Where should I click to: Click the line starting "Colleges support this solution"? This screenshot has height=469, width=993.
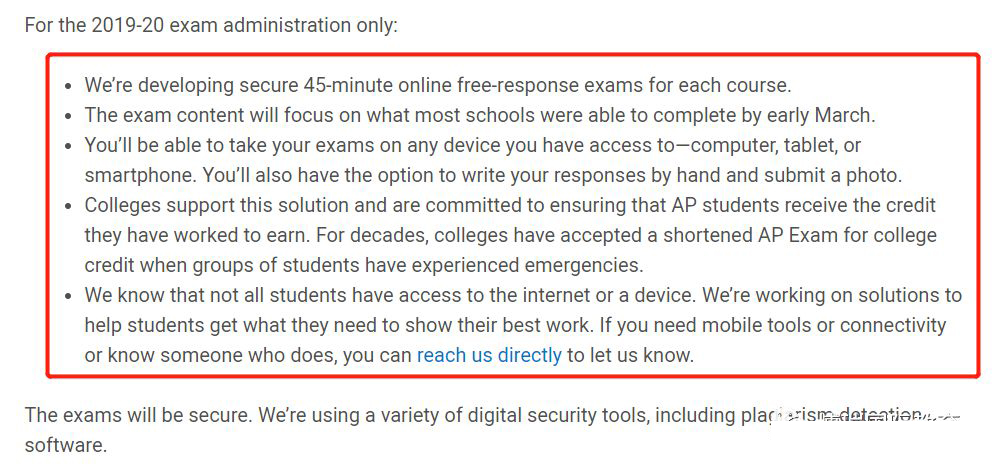(x=510, y=205)
